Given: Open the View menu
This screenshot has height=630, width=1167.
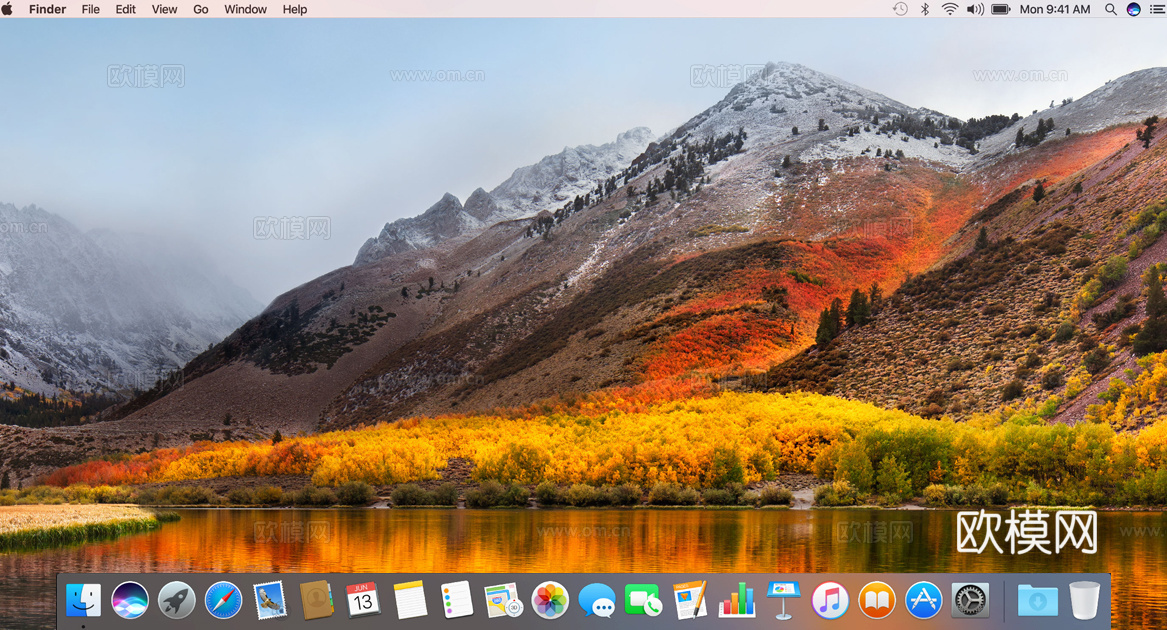Looking at the screenshot, I should click(164, 9).
